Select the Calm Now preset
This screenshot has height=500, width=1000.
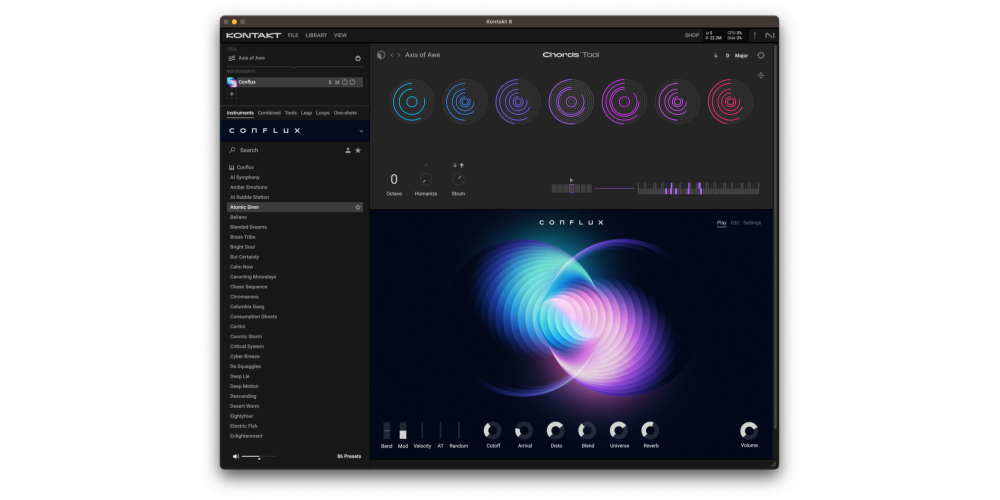coord(242,267)
